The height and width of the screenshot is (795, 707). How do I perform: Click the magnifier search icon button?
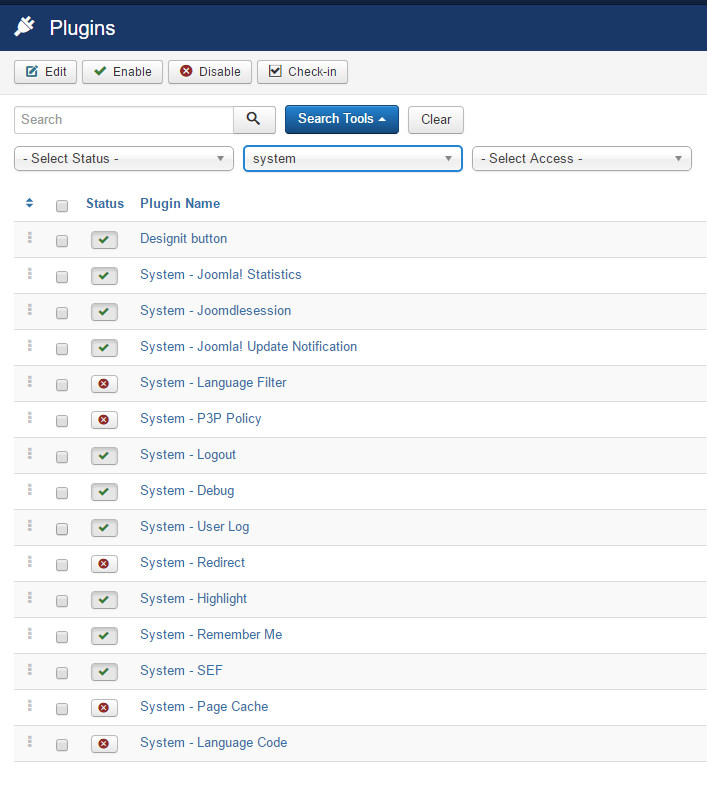click(x=254, y=119)
